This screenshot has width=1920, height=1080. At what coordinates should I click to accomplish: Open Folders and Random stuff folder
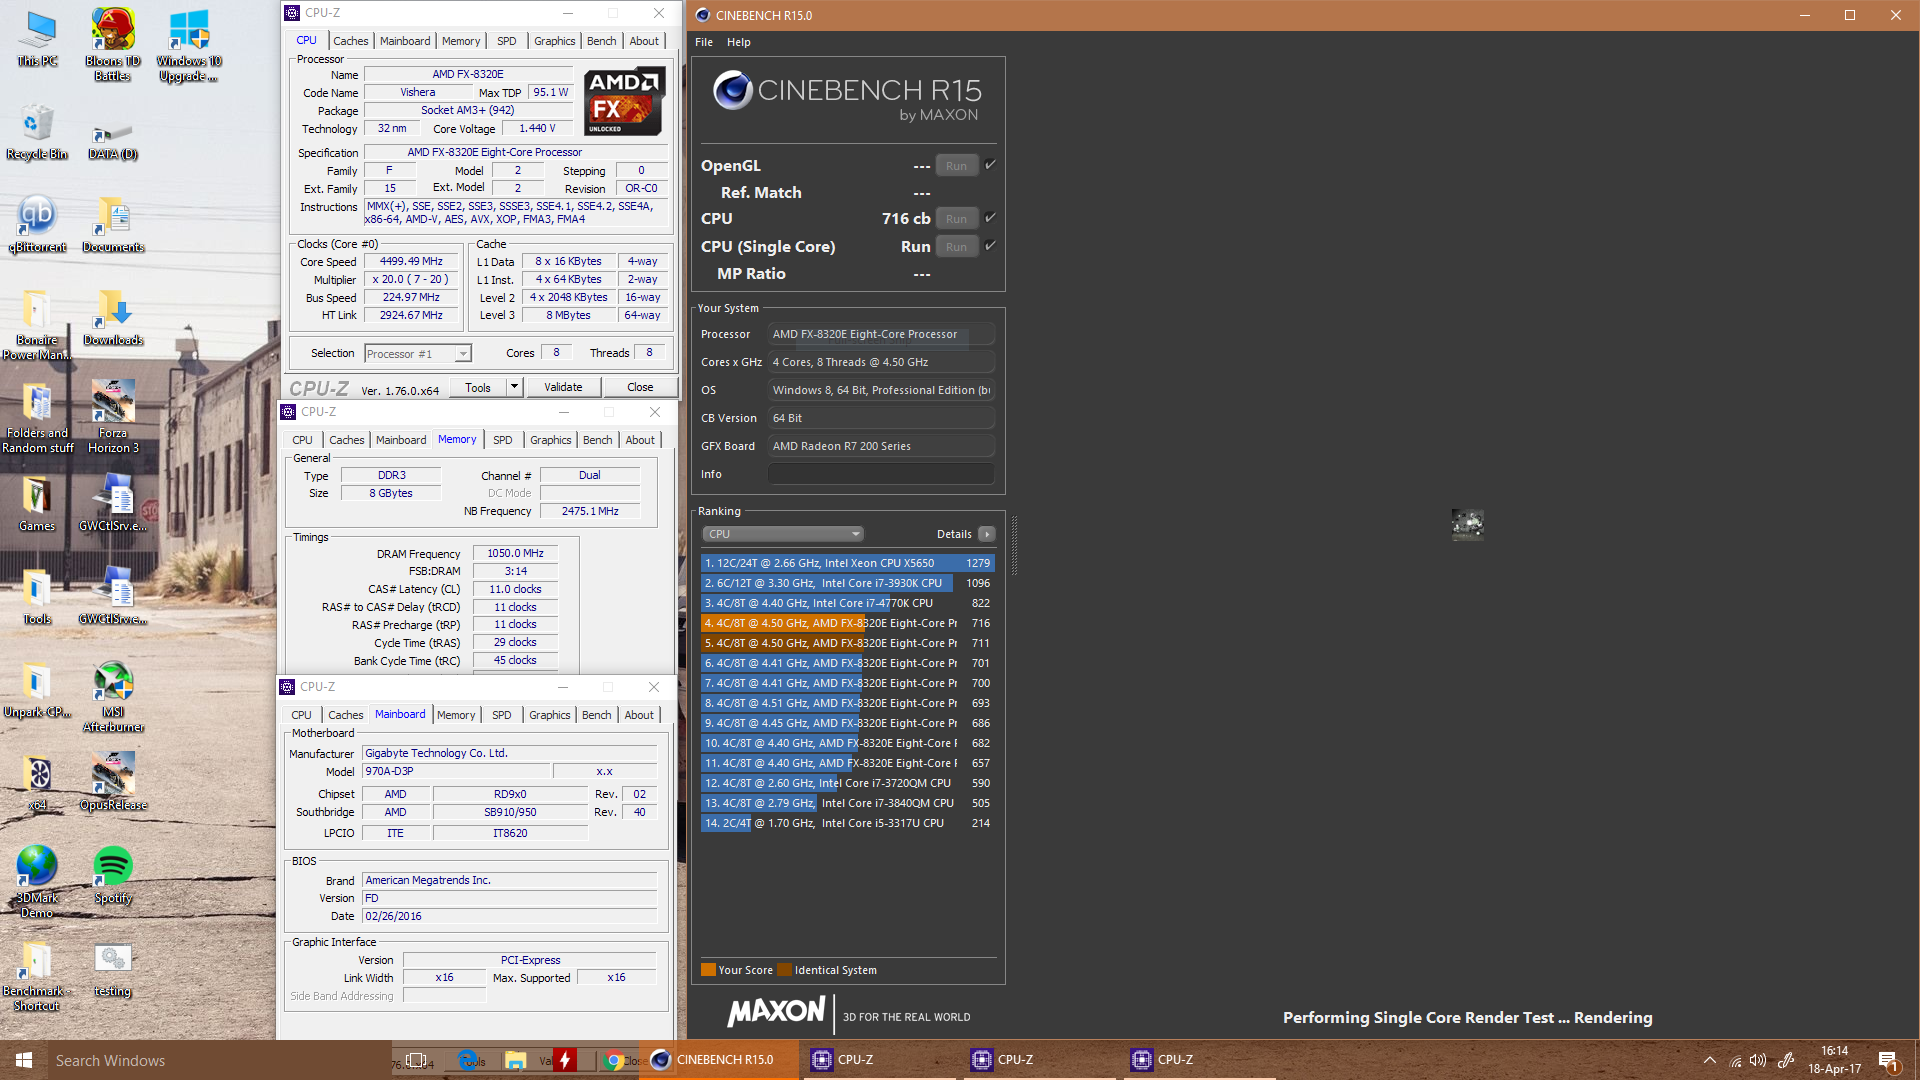click(x=37, y=416)
